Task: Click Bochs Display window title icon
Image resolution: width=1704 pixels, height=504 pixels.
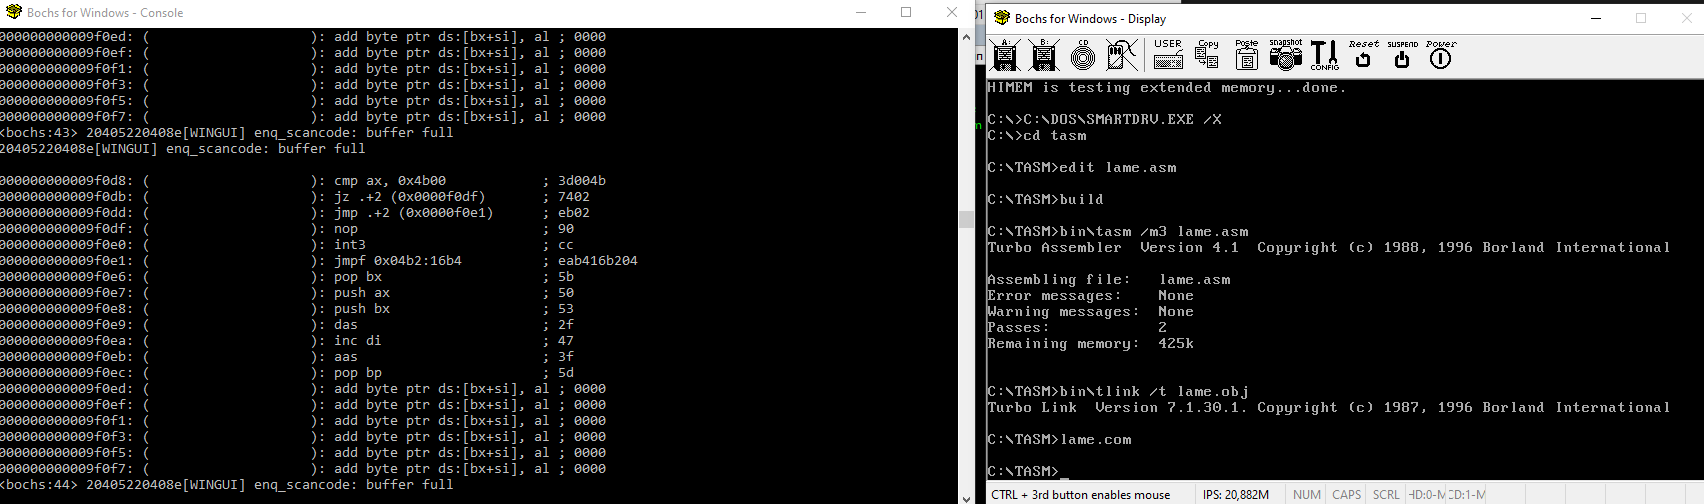Action: [1002, 18]
